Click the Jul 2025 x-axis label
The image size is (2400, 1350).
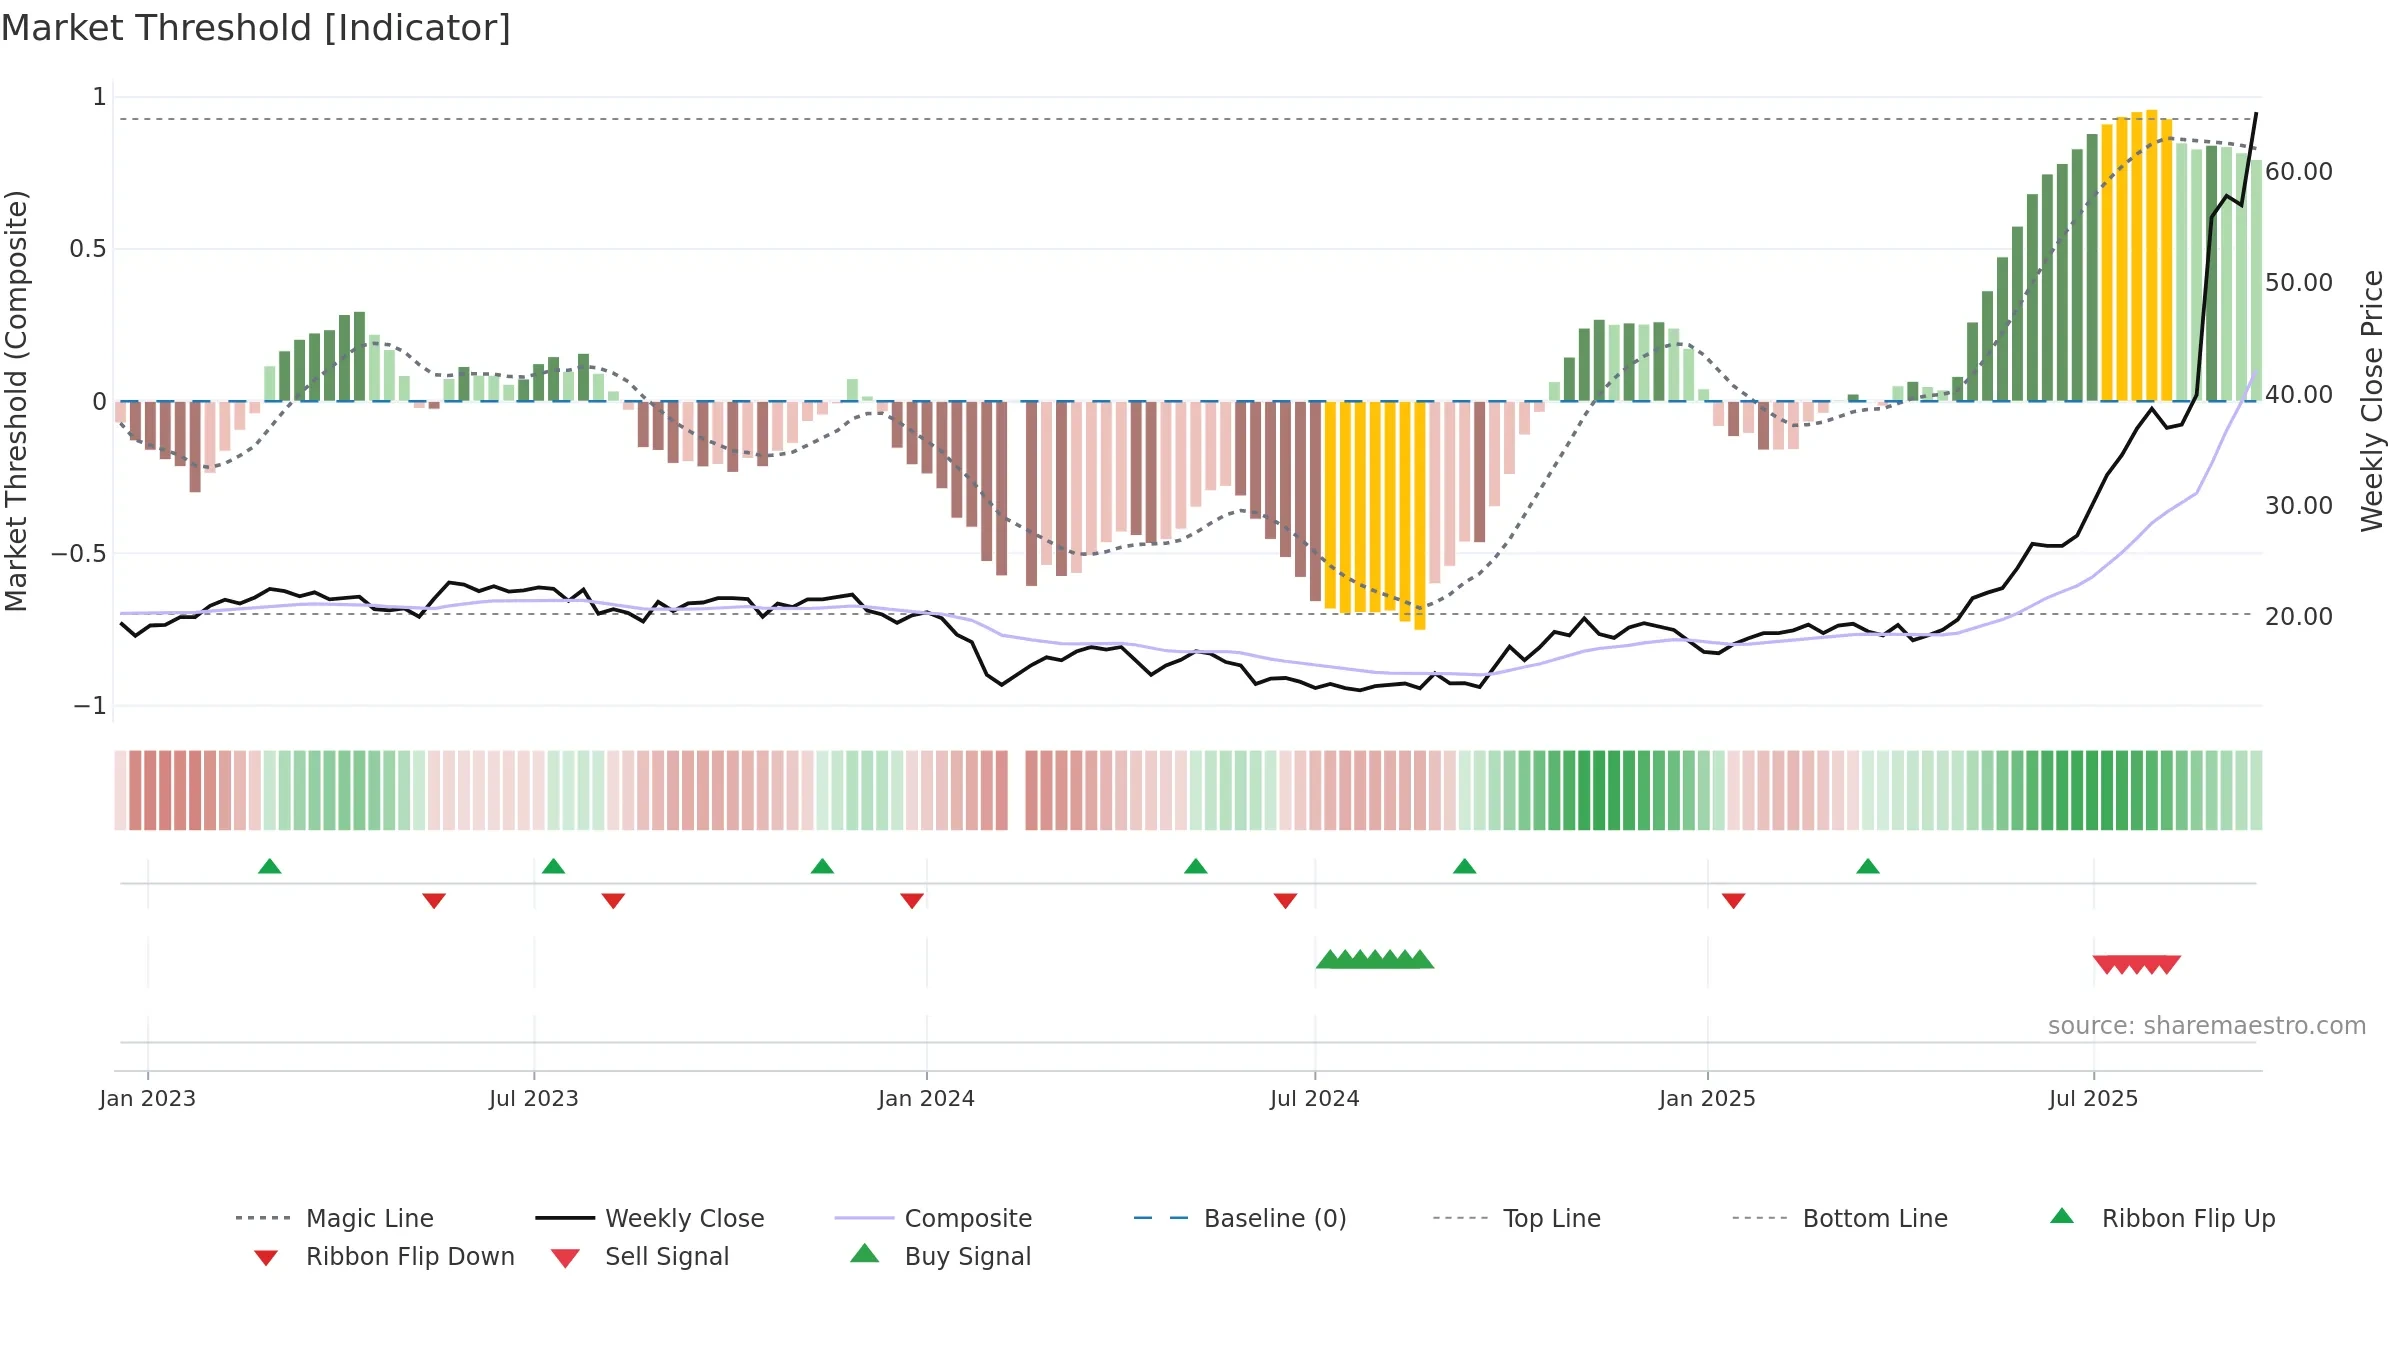[2094, 1099]
